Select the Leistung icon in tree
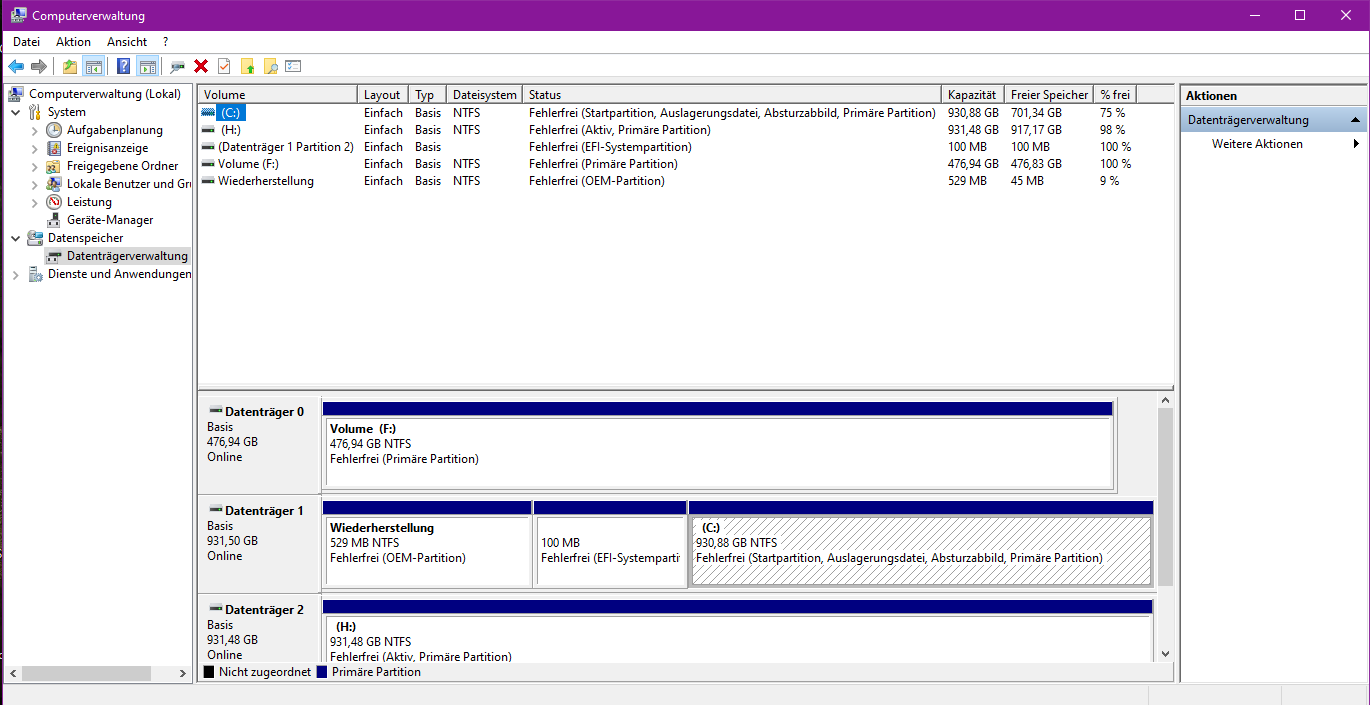1370x705 pixels. point(55,202)
